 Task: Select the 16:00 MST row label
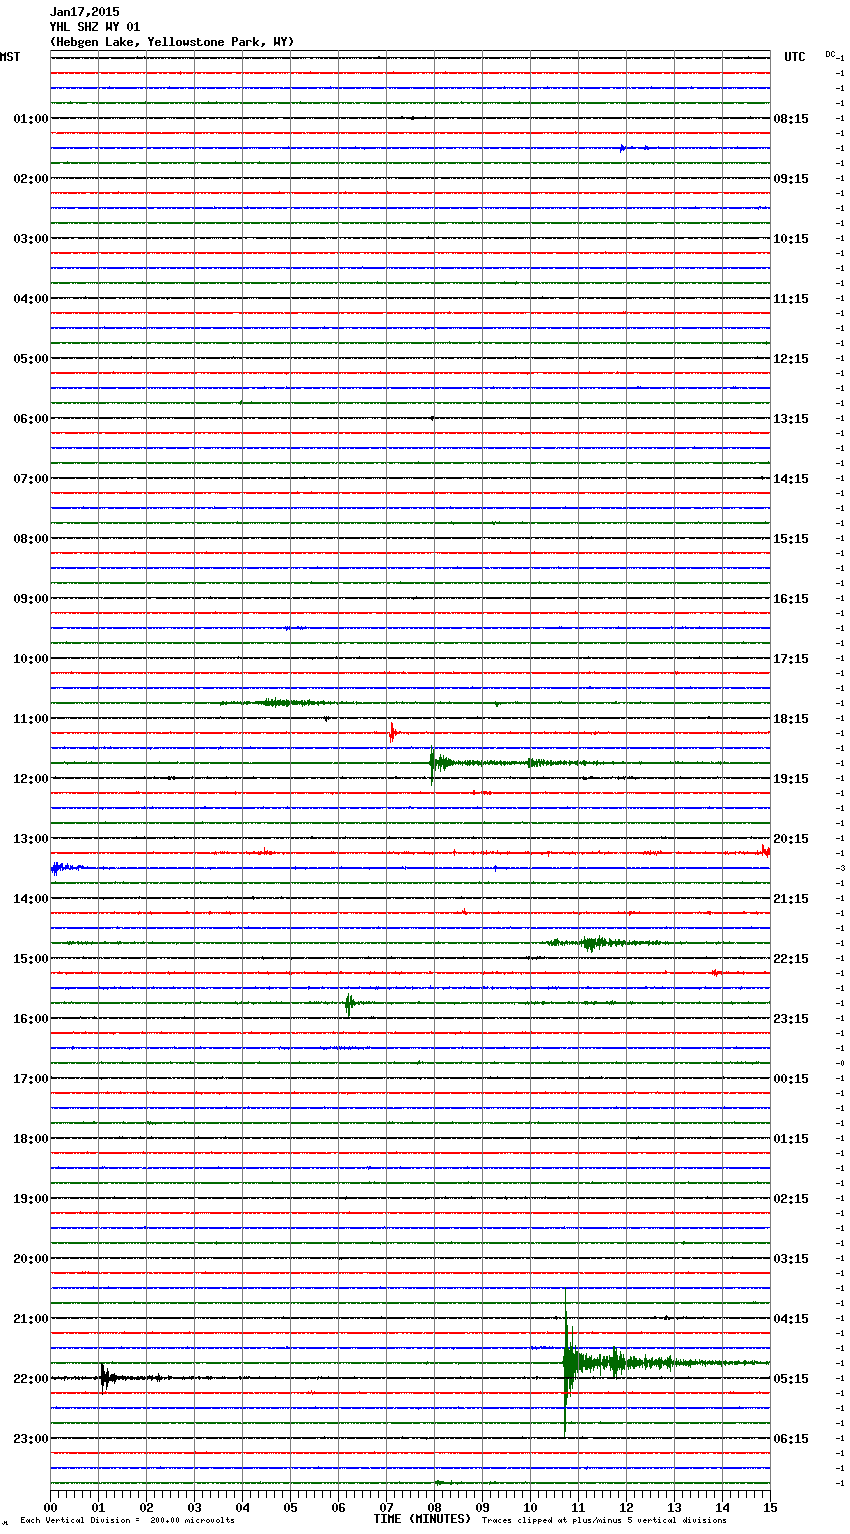(x=31, y=1019)
